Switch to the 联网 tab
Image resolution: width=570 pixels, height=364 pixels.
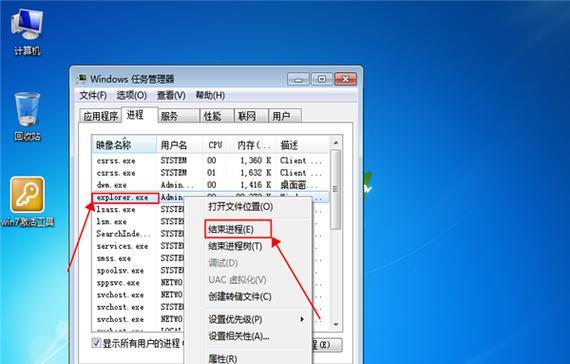pyautogui.click(x=251, y=116)
